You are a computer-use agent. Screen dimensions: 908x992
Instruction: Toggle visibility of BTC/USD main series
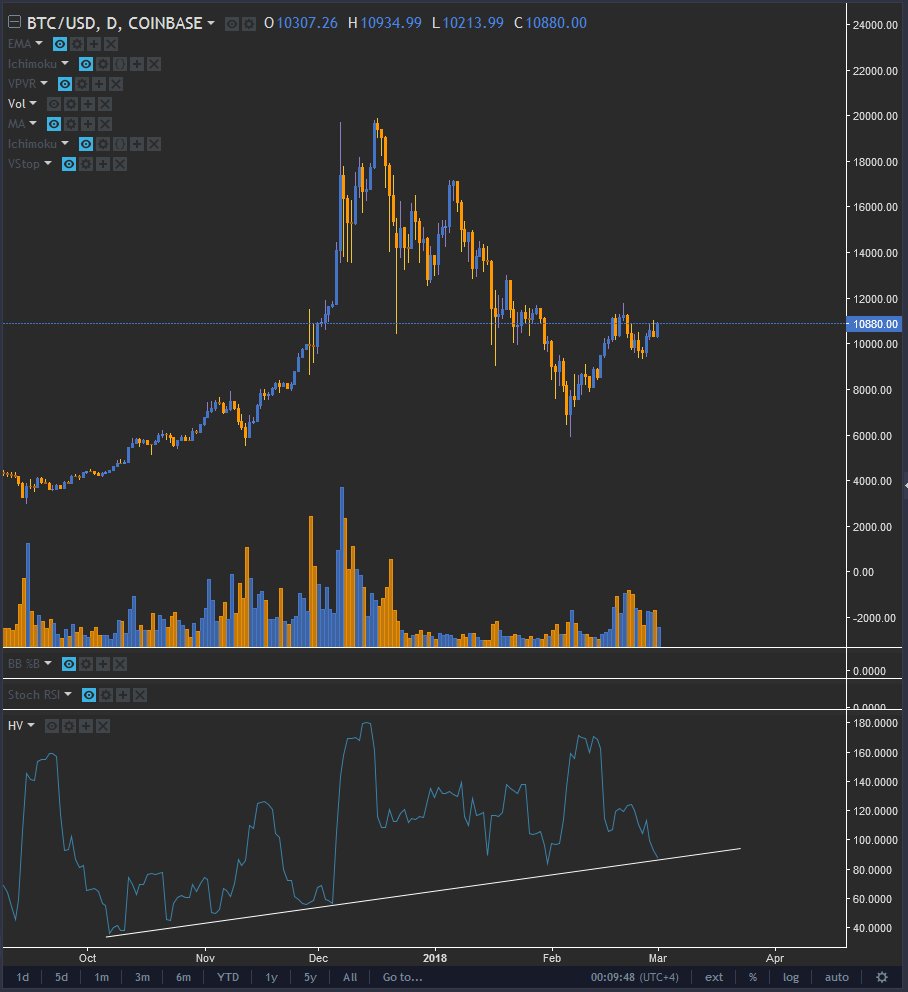click(232, 24)
